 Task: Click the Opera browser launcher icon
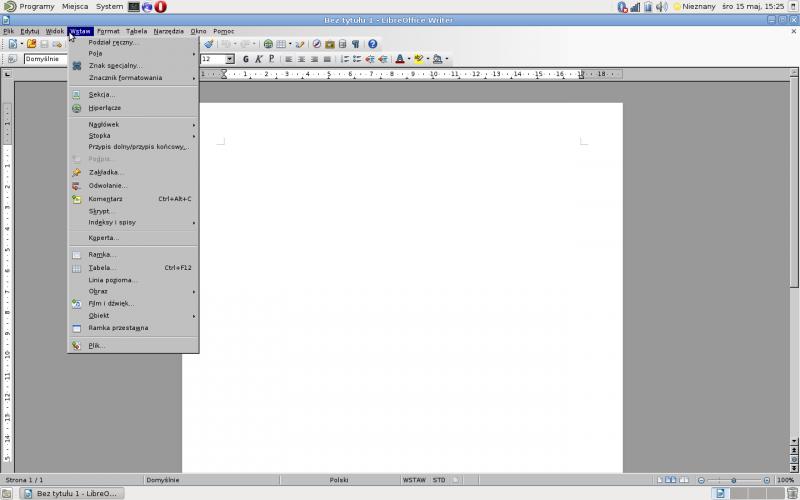coord(160,7)
